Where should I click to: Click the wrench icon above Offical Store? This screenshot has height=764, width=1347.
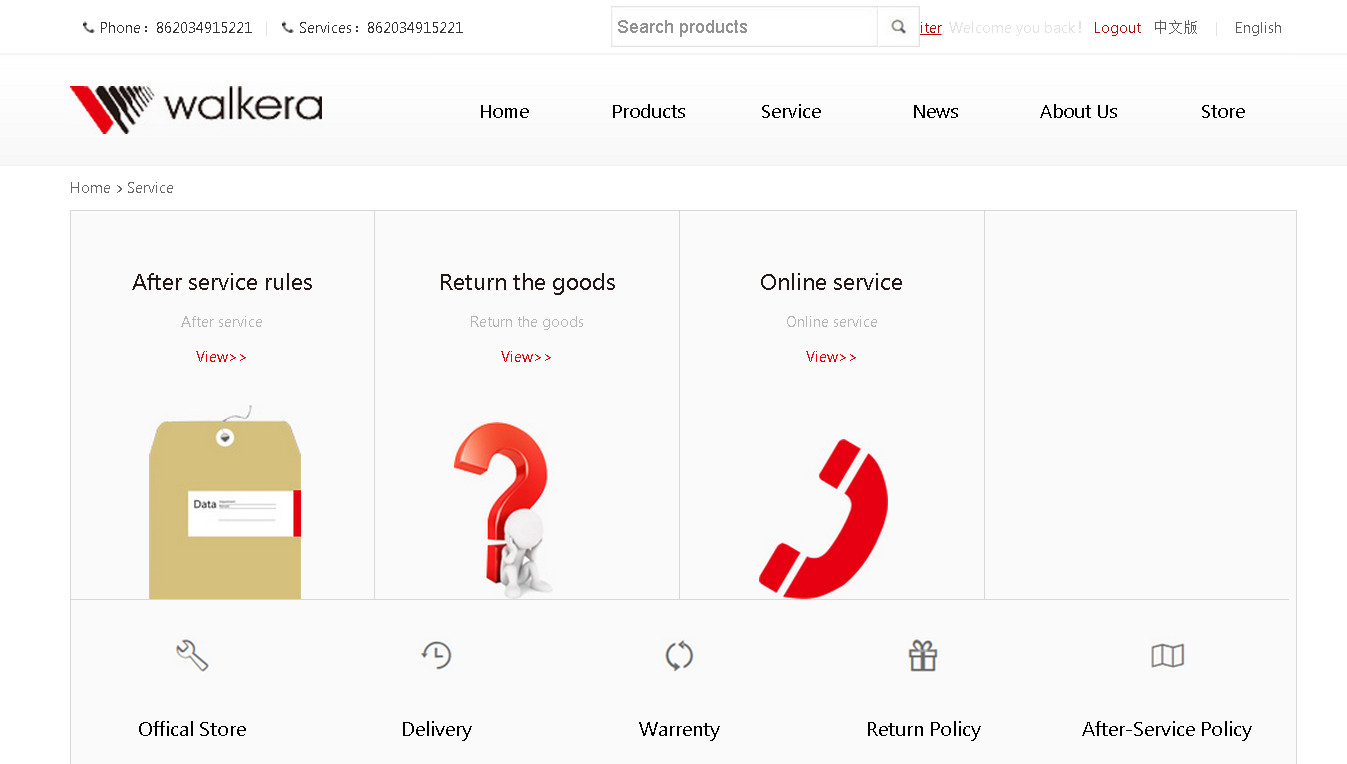point(192,656)
